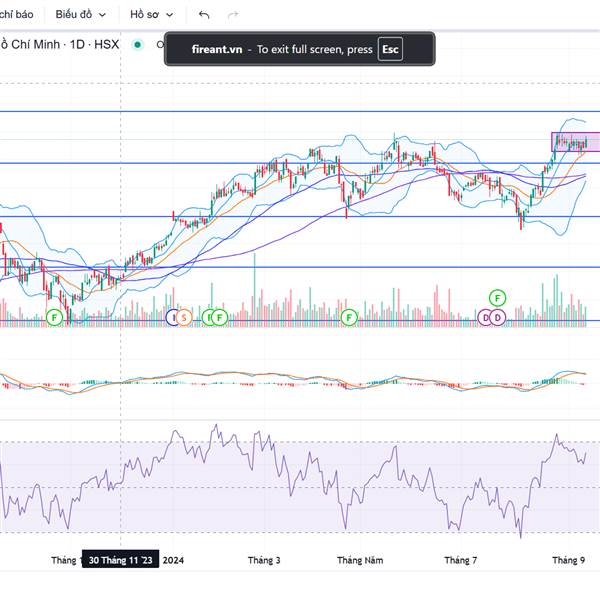Viewport: 600px width, 600px height.
Task: Click the Tháng 9 time axis label
Action: click(x=569, y=561)
